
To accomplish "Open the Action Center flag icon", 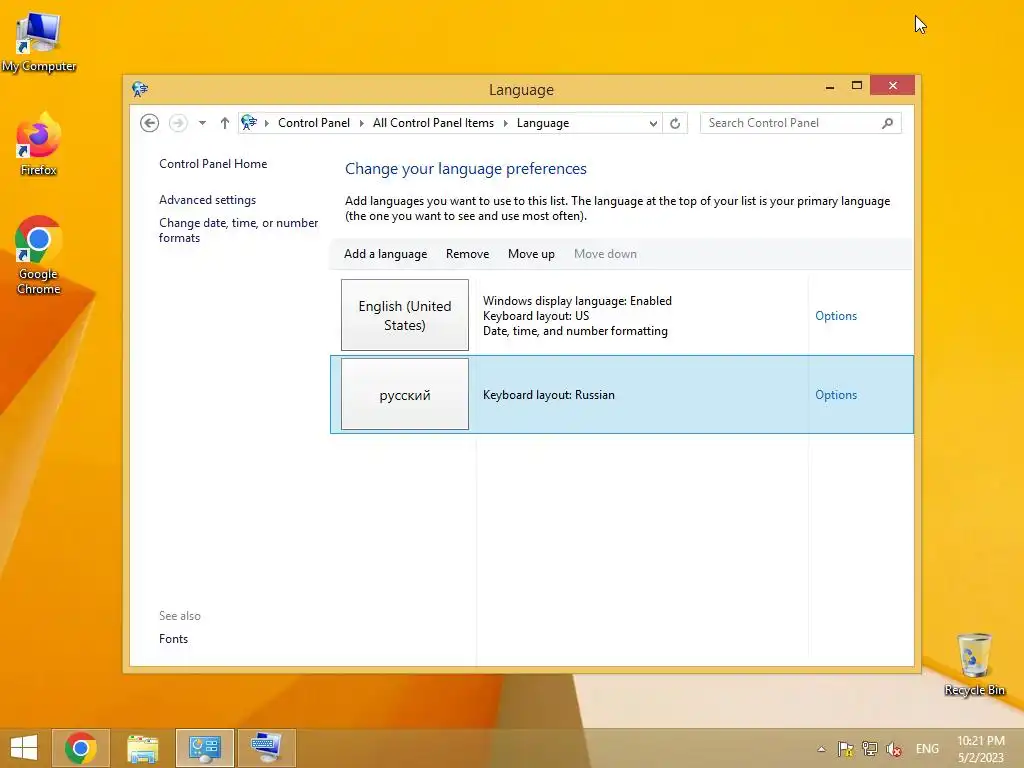I will [845, 749].
